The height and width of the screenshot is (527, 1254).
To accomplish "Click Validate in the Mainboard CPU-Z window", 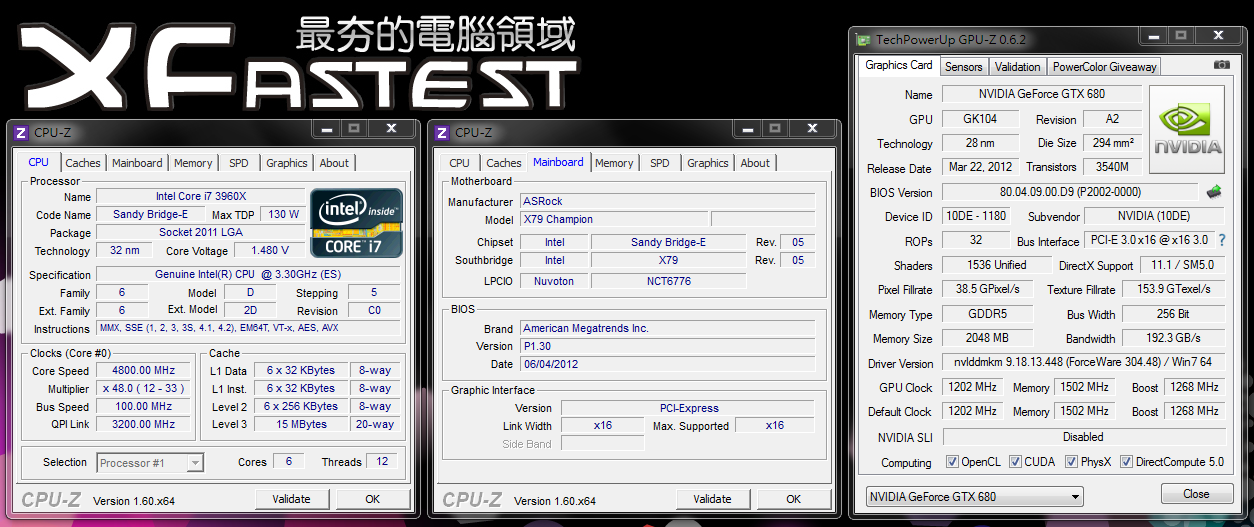I will 712,499.
